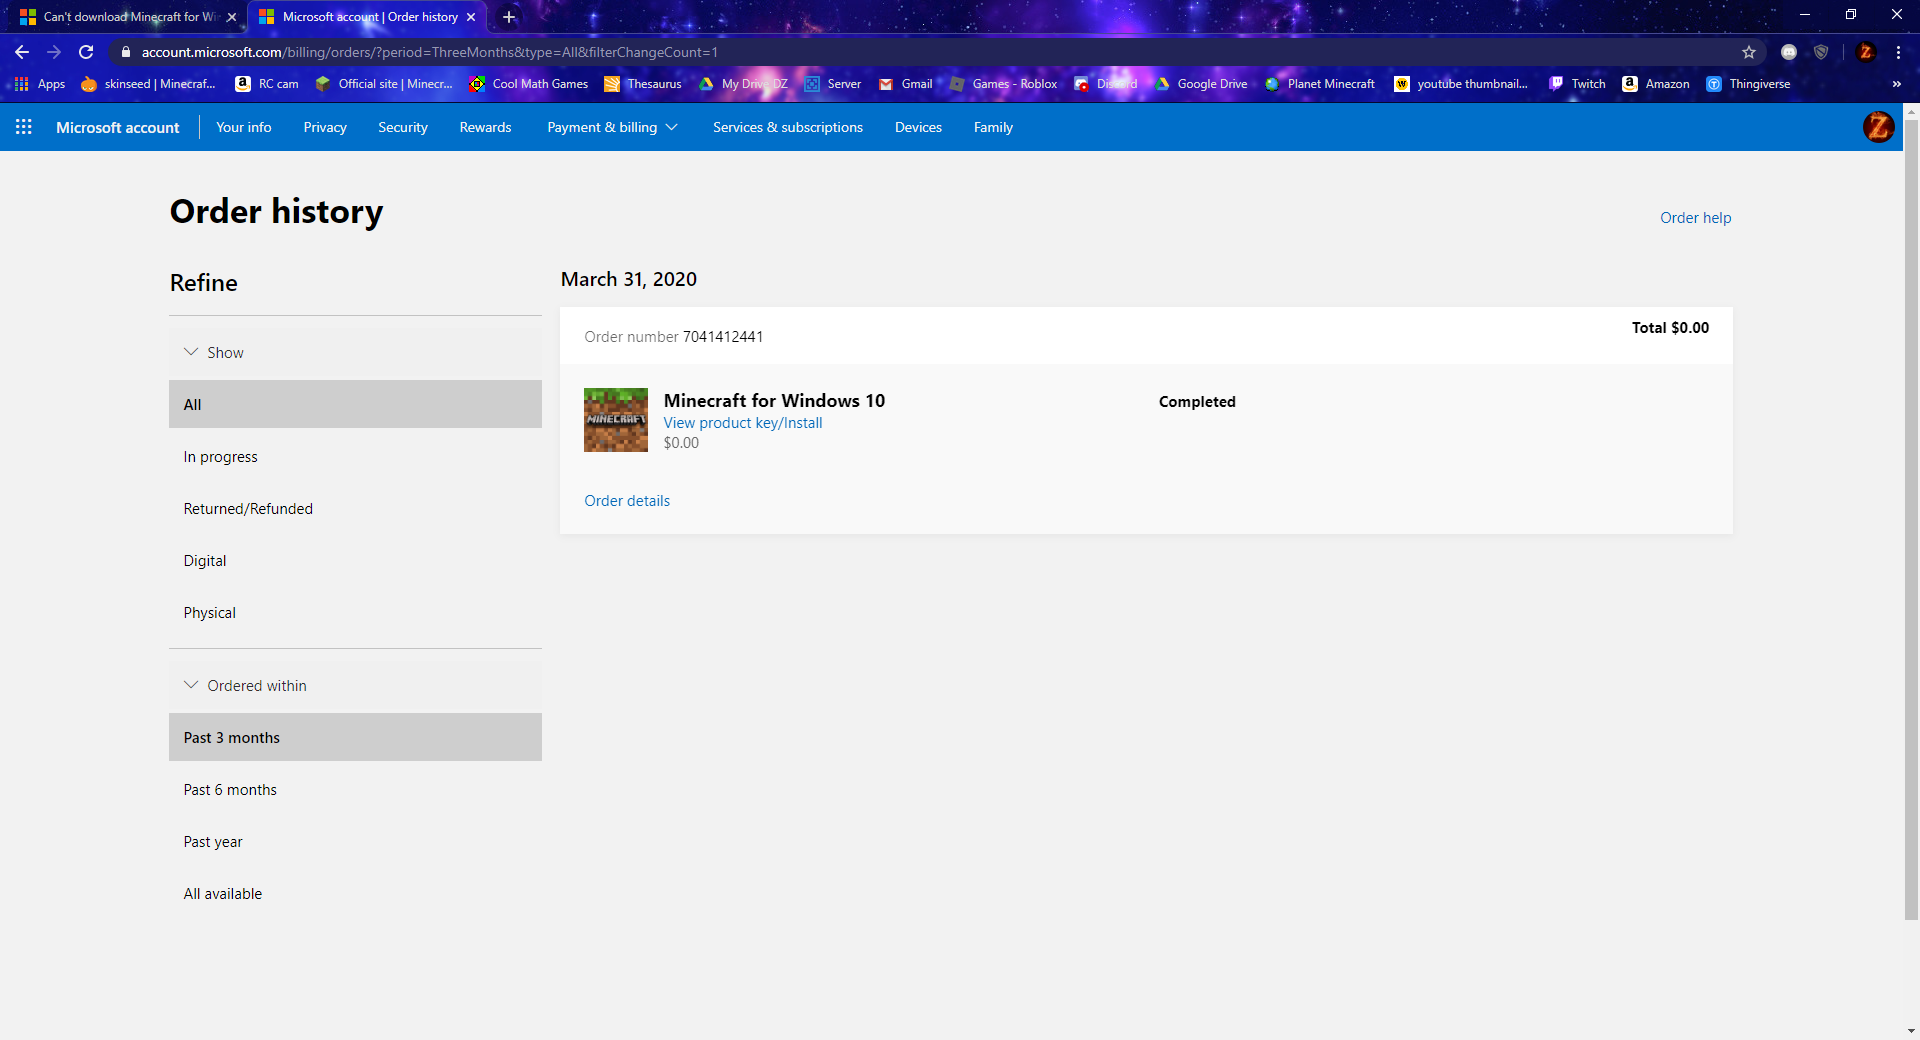Close the Order history tab
Image resolution: width=1920 pixels, height=1040 pixels.
(471, 17)
